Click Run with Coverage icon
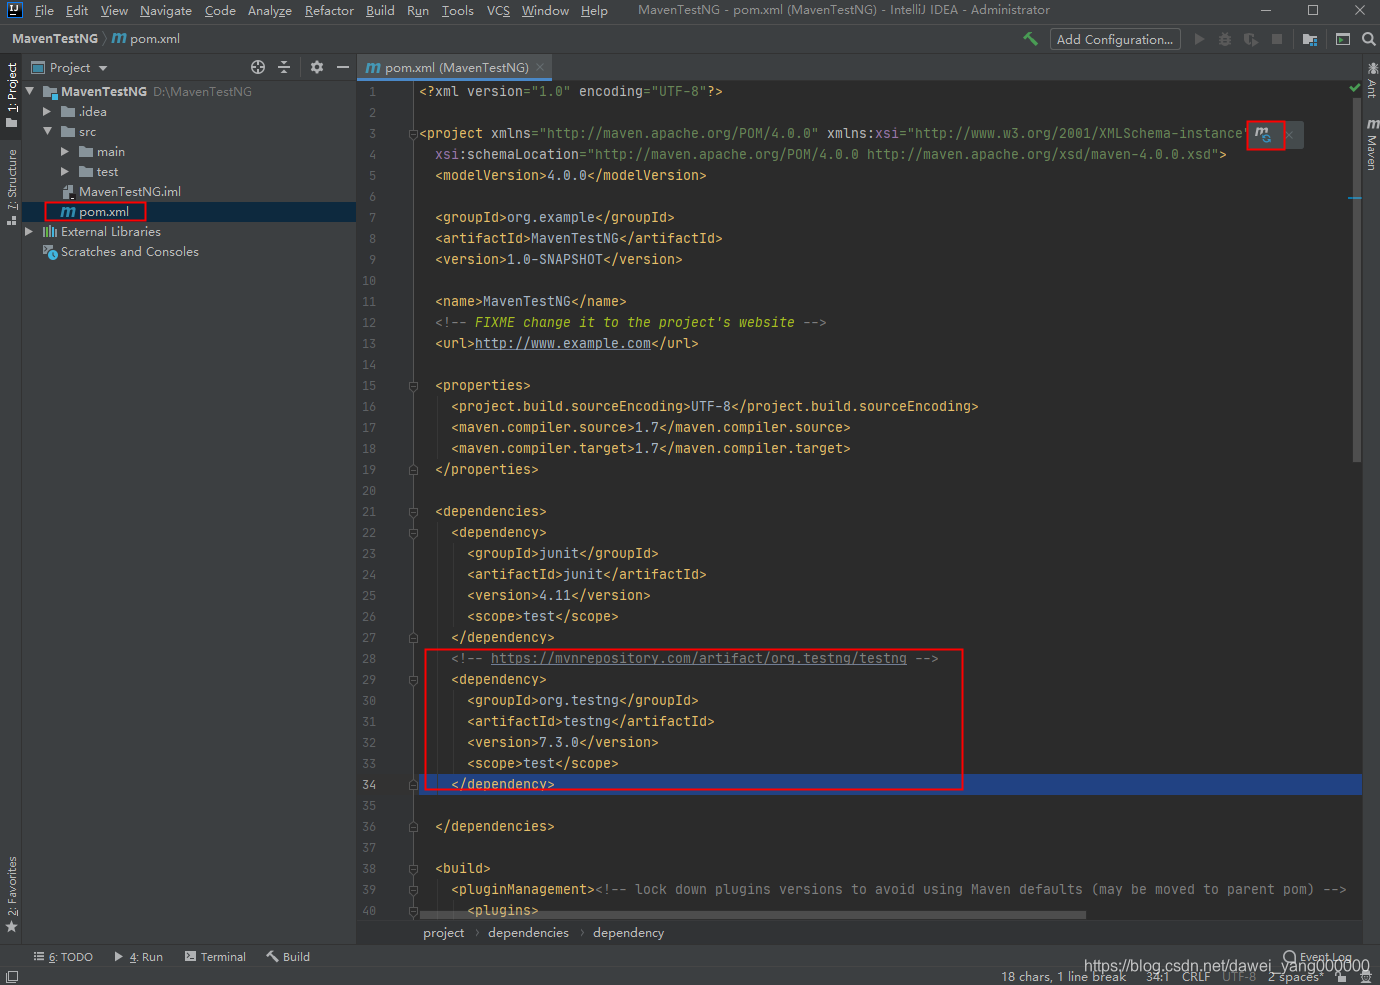This screenshot has height=985, width=1380. point(1251,39)
